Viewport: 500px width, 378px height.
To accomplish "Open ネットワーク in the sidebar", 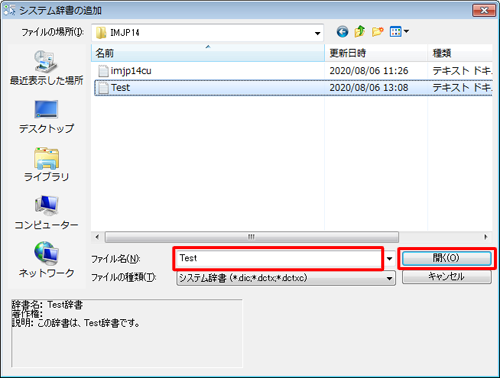I will click(46, 261).
